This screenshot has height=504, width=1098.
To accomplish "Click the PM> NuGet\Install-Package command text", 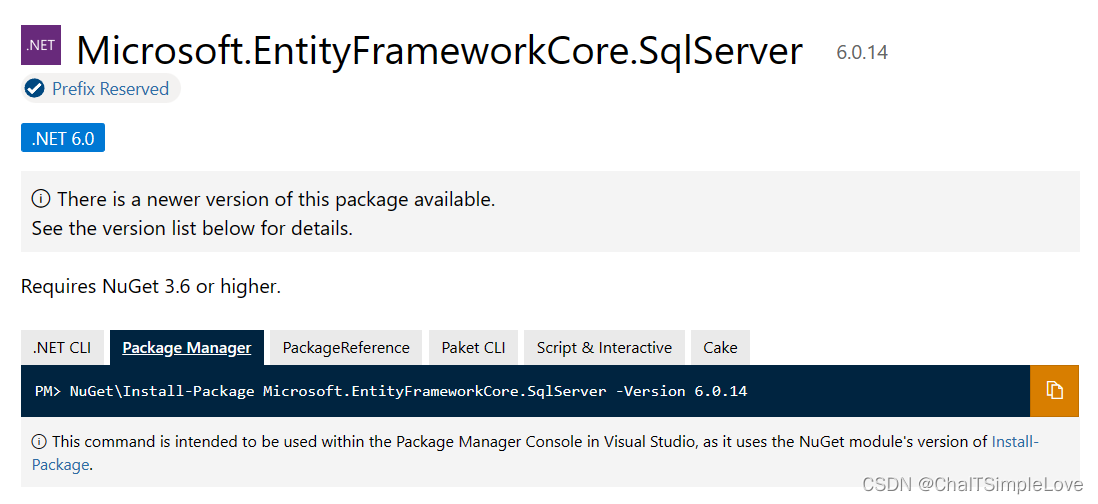I will pos(391,391).
